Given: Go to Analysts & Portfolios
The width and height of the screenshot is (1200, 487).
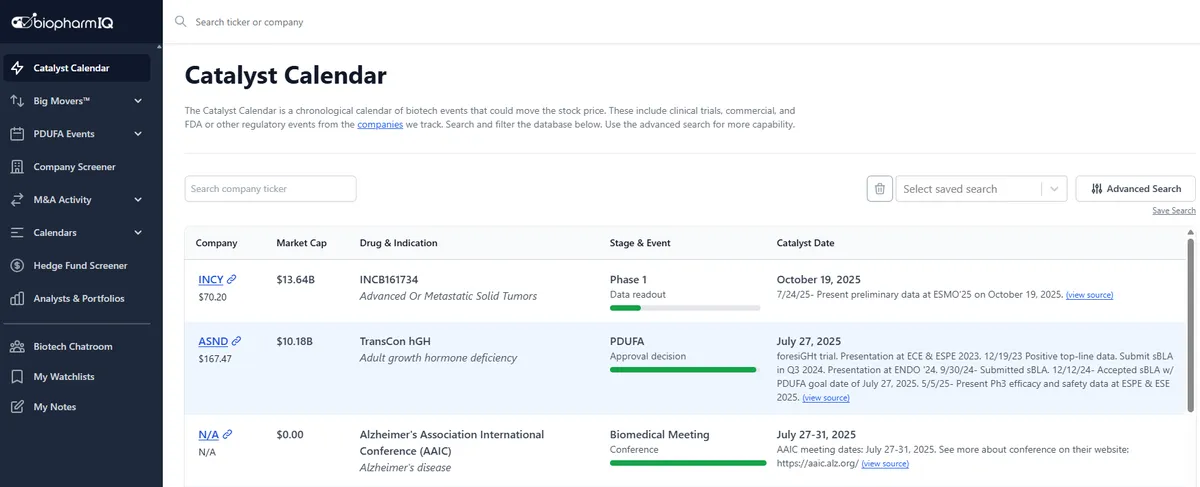Looking at the screenshot, I should point(77,299).
